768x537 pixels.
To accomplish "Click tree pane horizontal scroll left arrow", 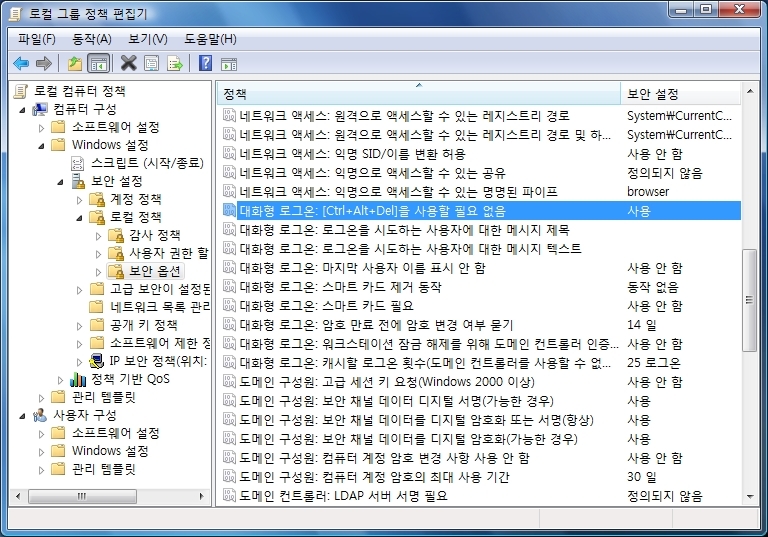I will pyautogui.click(x=18, y=496).
